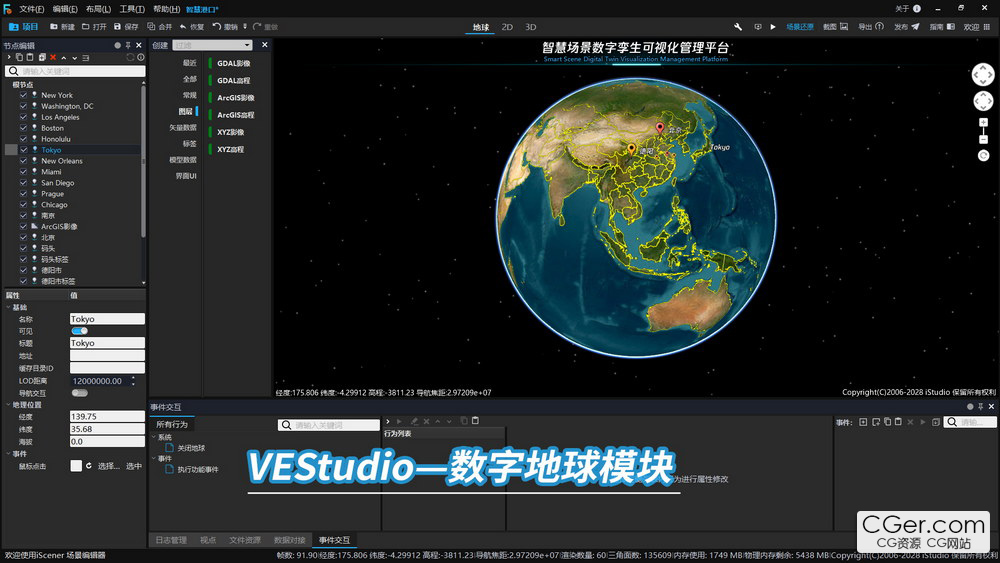Click the 经度 longitude input field
This screenshot has height=563, width=1000.
tap(107, 416)
